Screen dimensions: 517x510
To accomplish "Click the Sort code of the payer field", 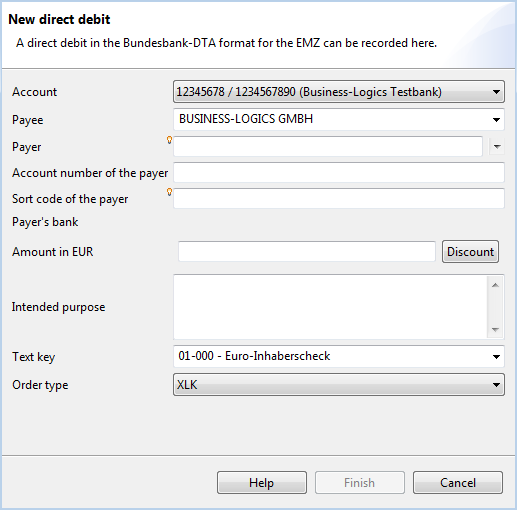I will point(339,198).
